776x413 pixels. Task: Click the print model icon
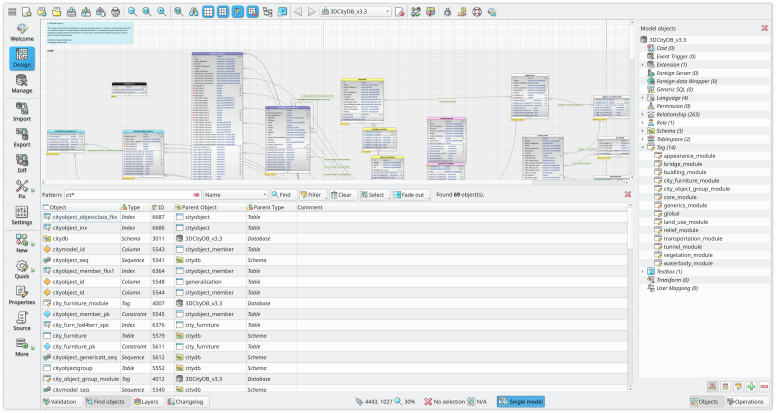(115, 11)
